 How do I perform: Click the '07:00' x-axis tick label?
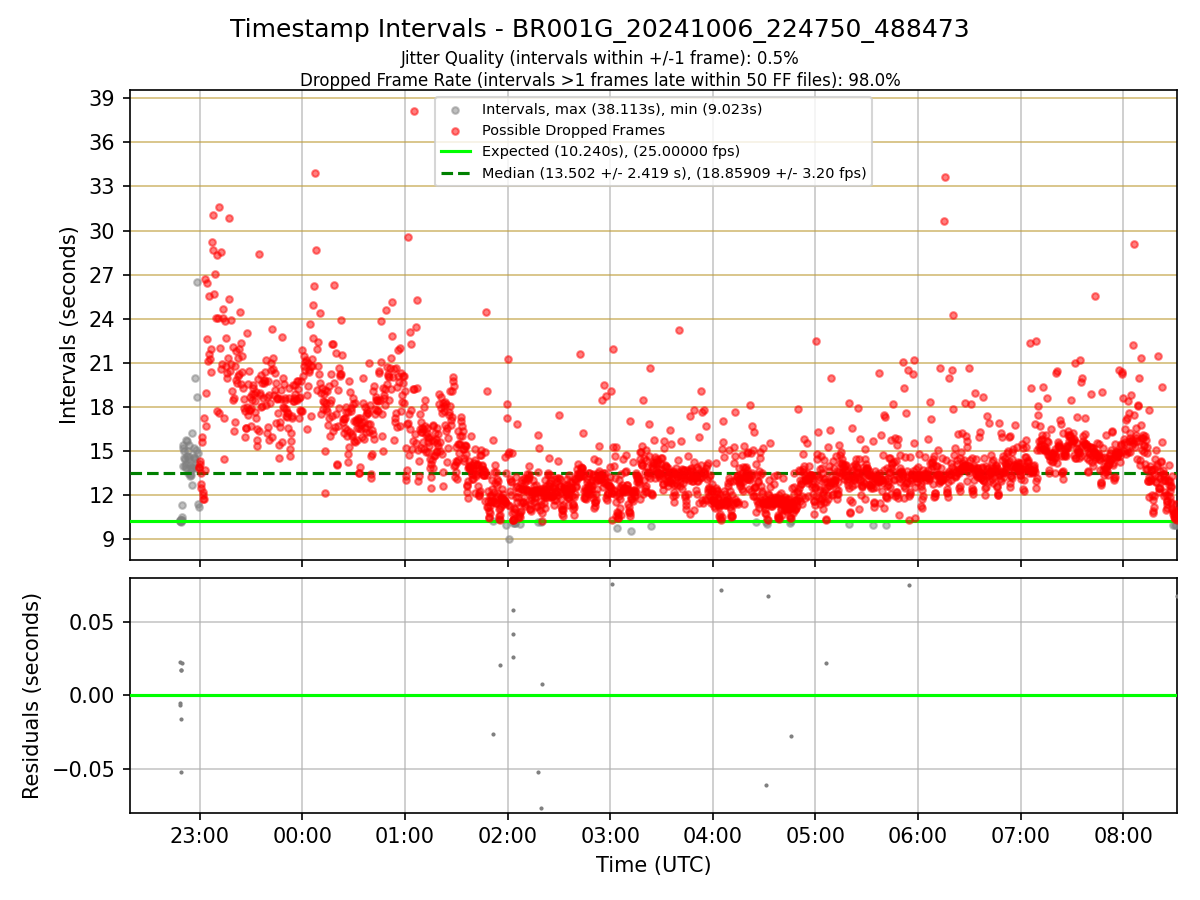point(1021,834)
